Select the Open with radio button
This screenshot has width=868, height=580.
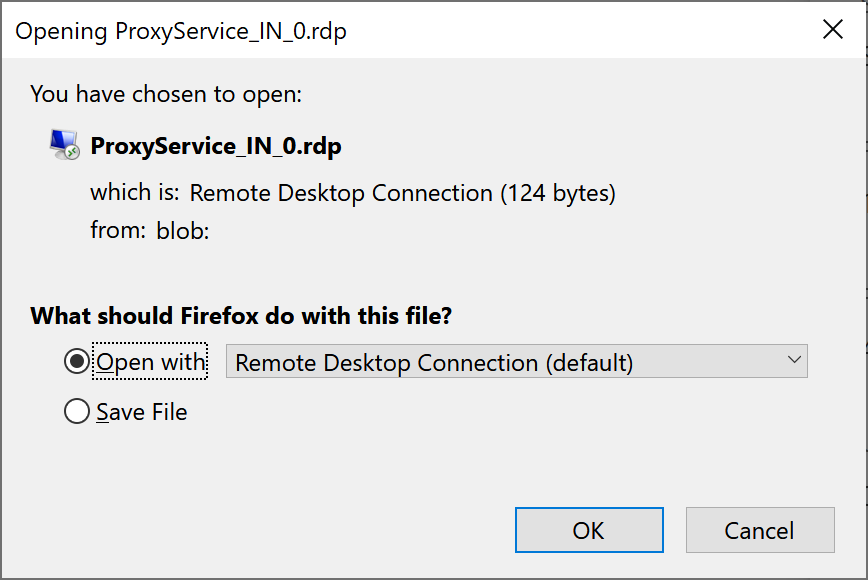tap(76, 362)
